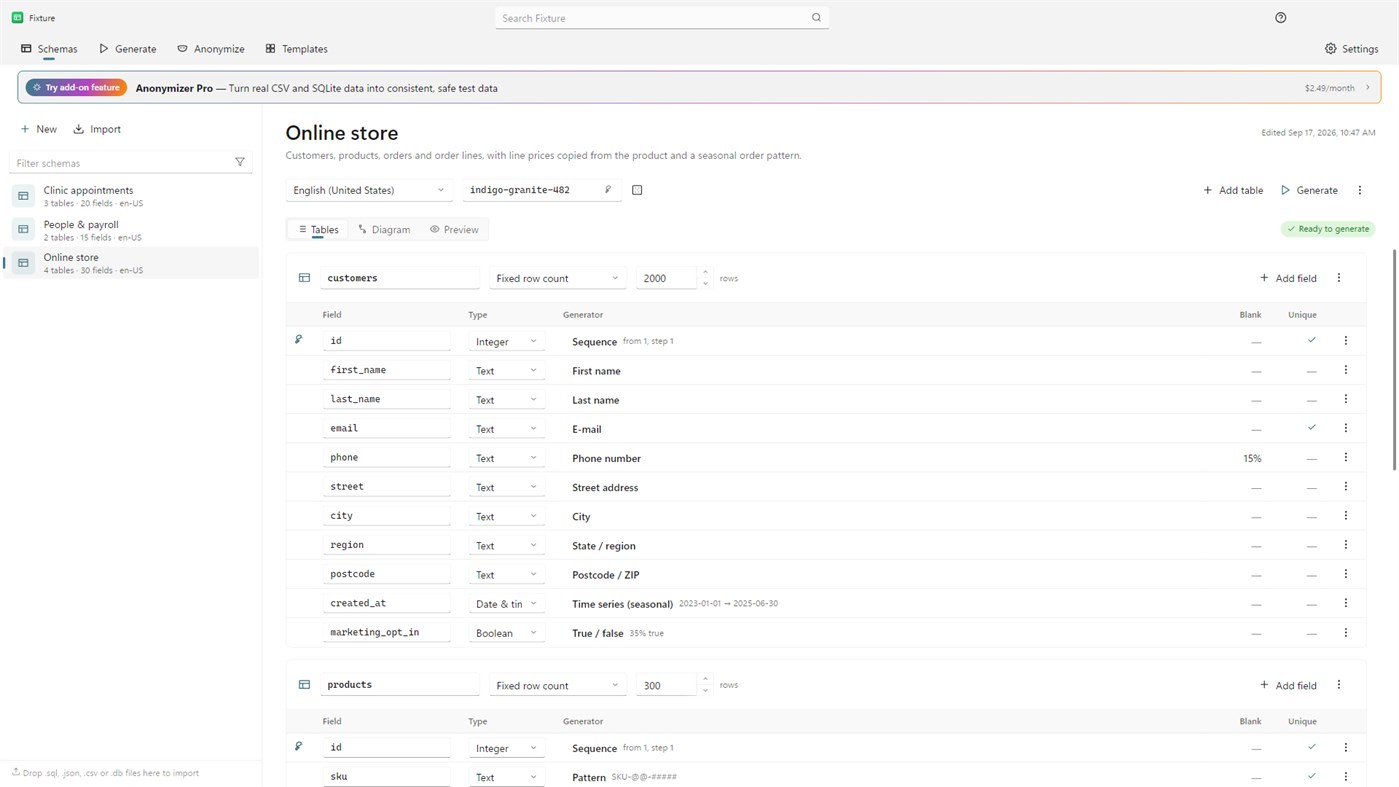The width and height of the screenshot is (1399, 787).
Task: Click the Add table button
Action: pos(1233,190)
